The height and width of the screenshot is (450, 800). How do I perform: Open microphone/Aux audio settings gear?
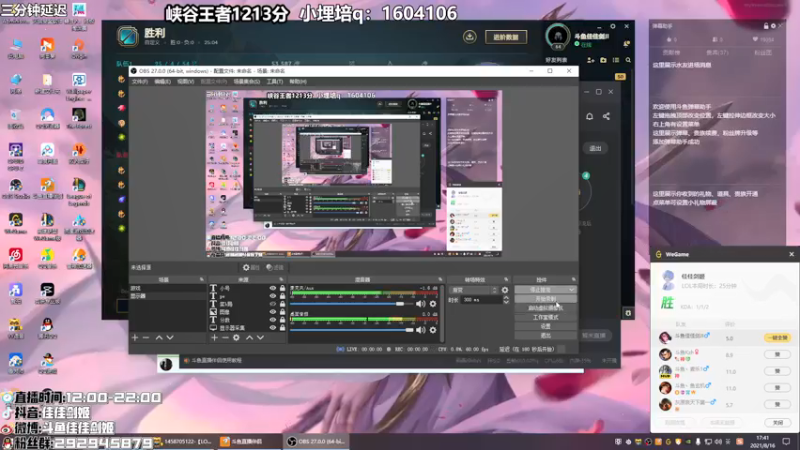coord(433,304)
